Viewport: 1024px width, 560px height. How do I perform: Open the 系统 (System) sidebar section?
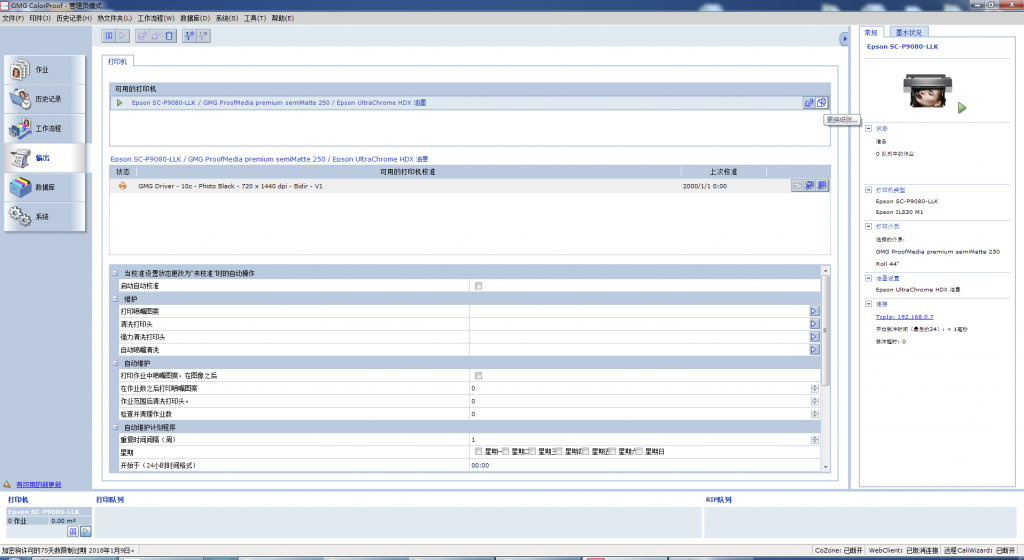click(x=44, y=216)
